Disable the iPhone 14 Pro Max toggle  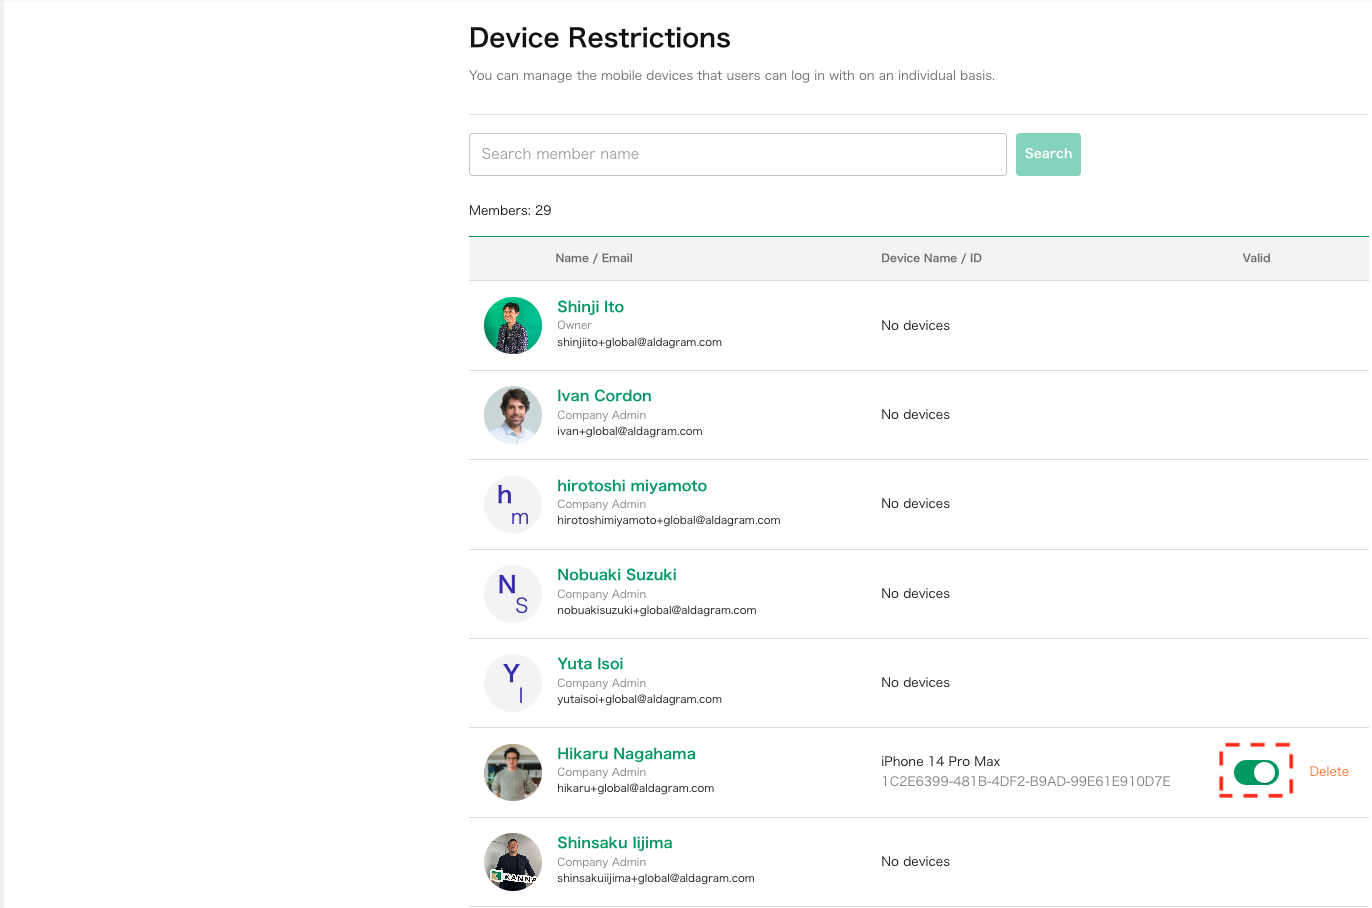pyautogui.click(x=1255, y=772)
